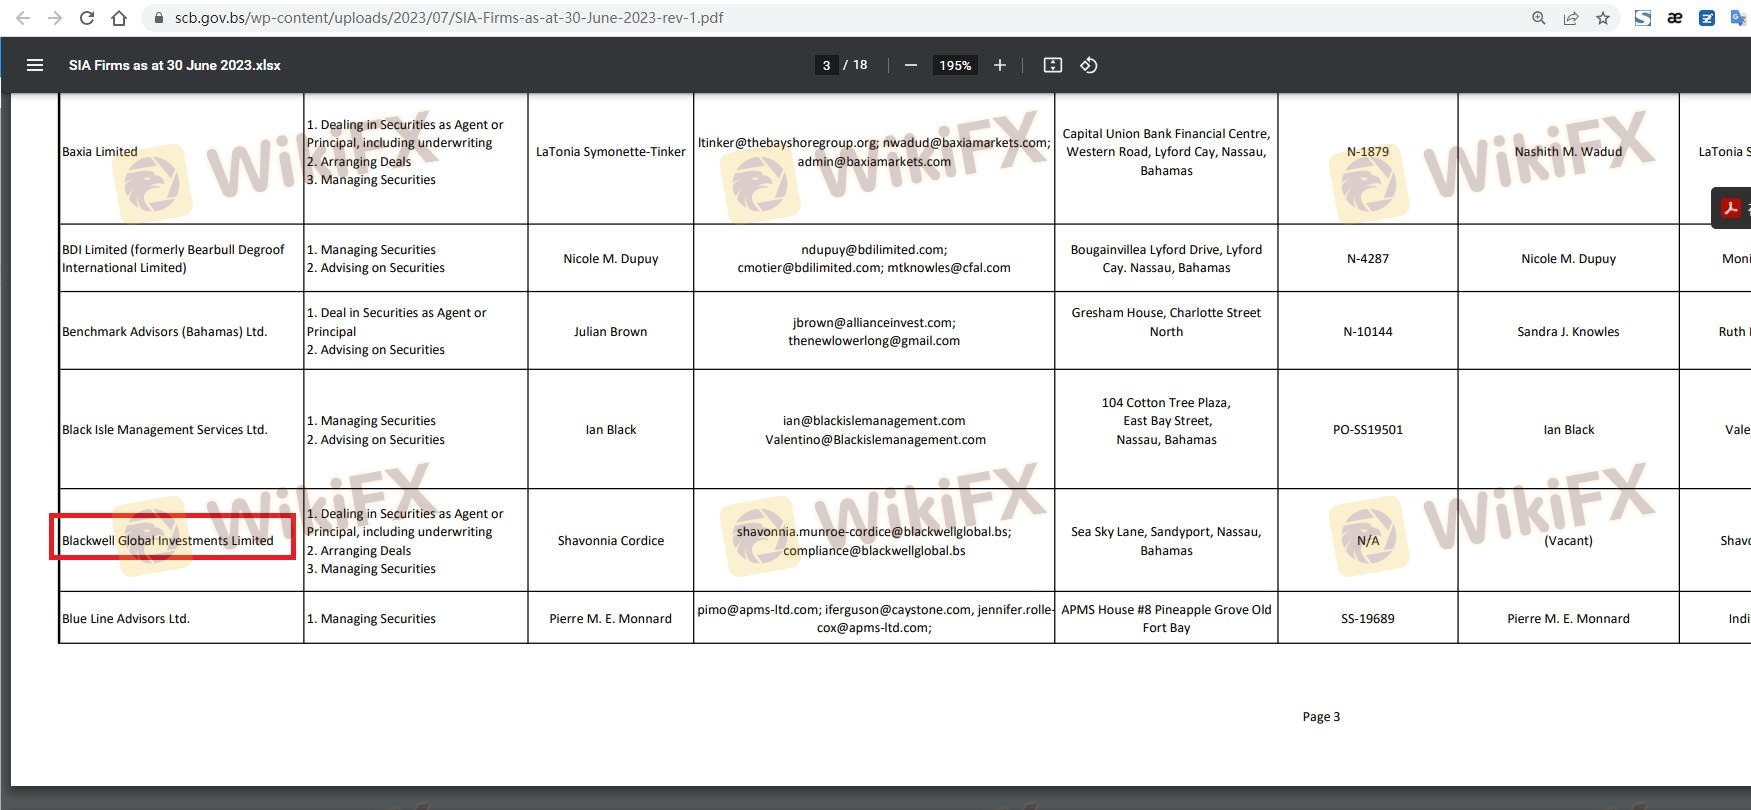
Task: Click the 'N-10144' box number
Action: [1368, 332]
